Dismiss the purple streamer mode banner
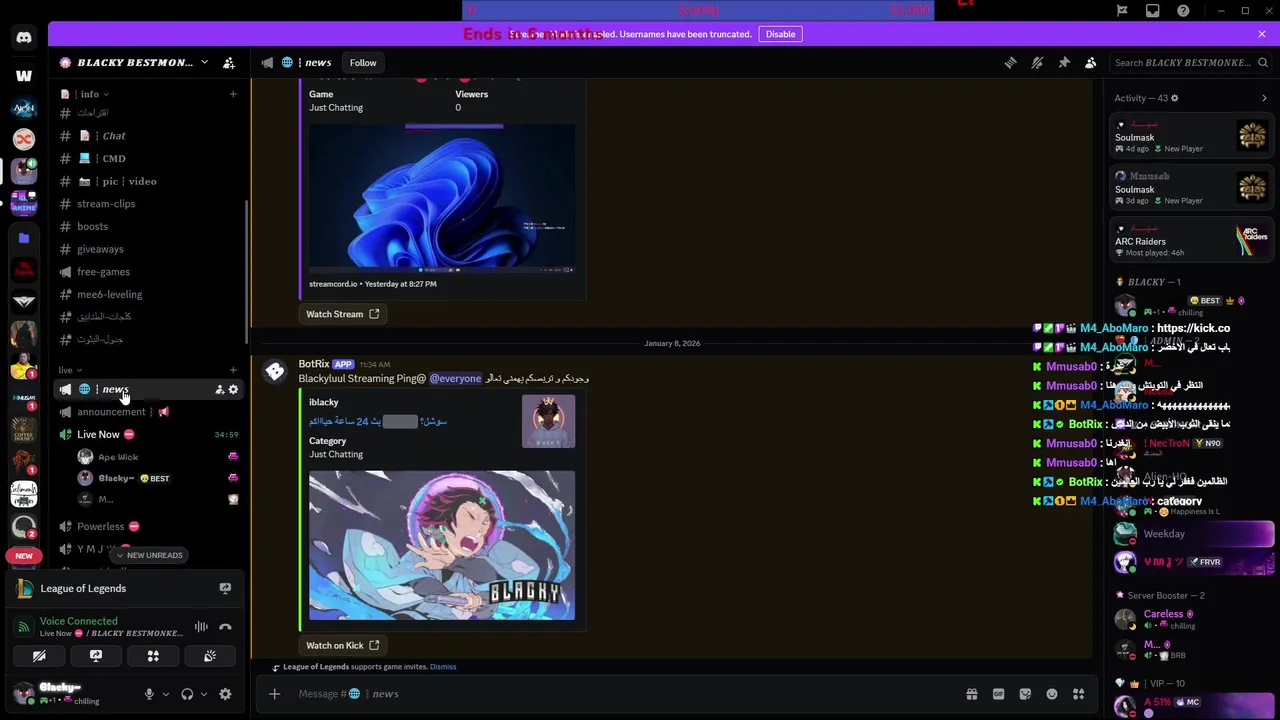The height and width of the screenshot is (720, 1280). (x=1262, y=34)
